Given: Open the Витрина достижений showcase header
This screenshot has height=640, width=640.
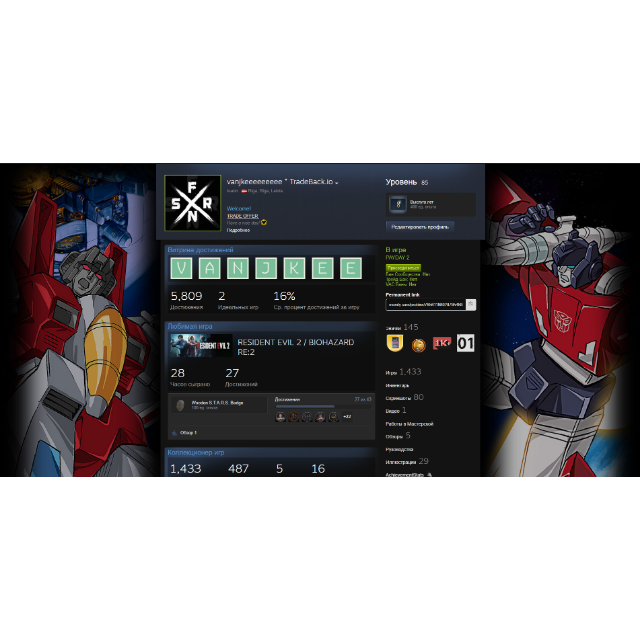Looking at the screenshot, I should pyautogui.click(x=200, y=250).
